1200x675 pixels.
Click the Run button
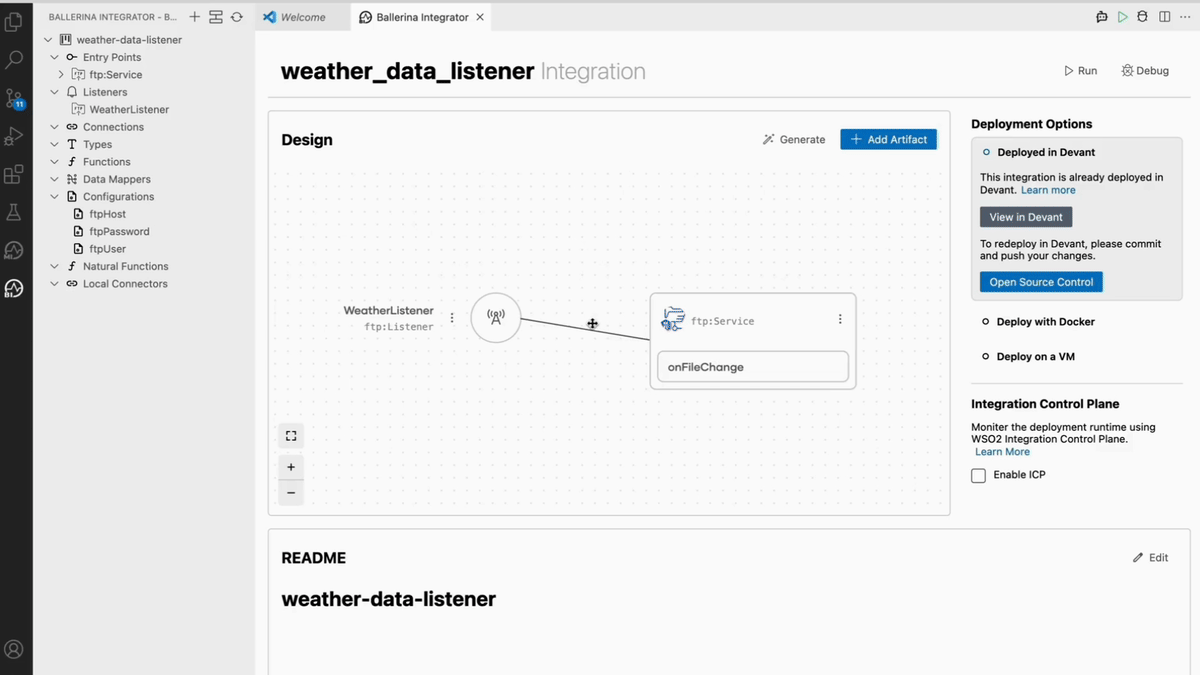point(1081,71)
